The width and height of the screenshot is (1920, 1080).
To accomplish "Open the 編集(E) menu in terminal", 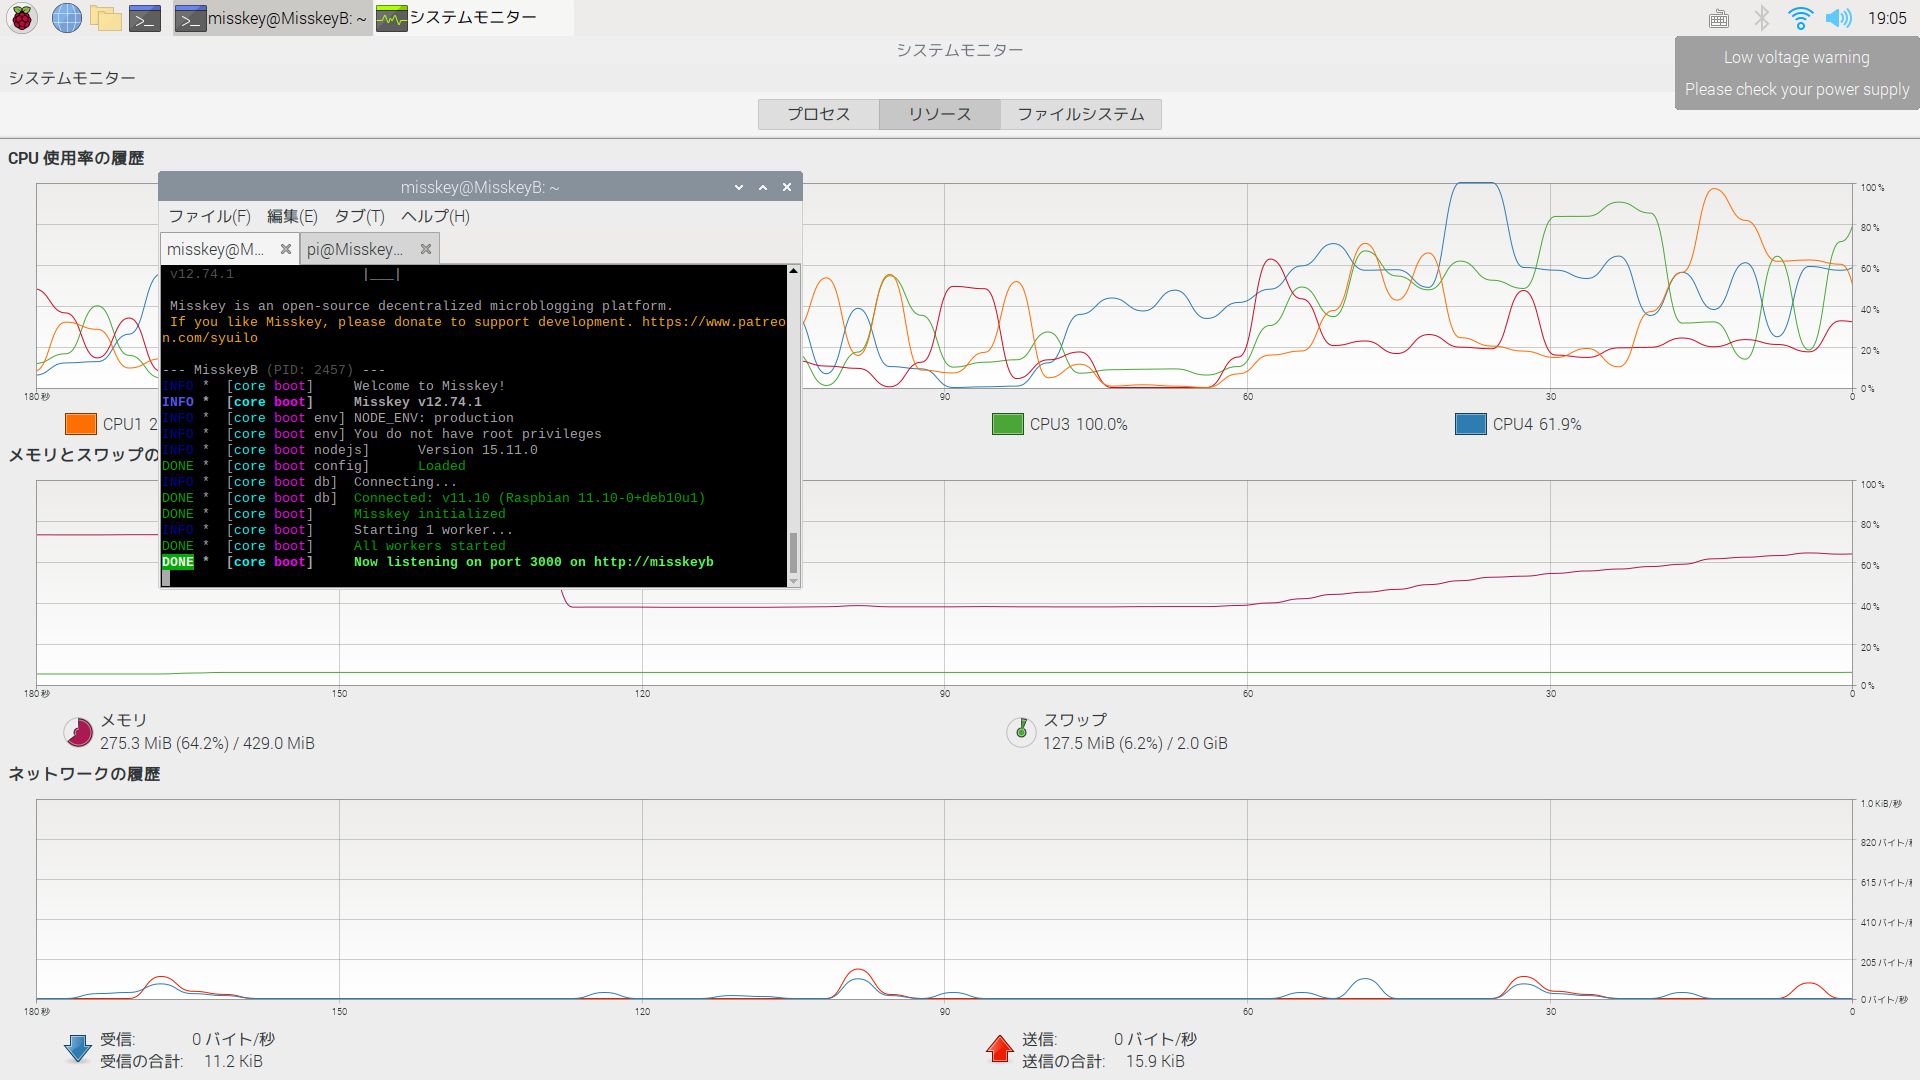I will tap(292, 216).
